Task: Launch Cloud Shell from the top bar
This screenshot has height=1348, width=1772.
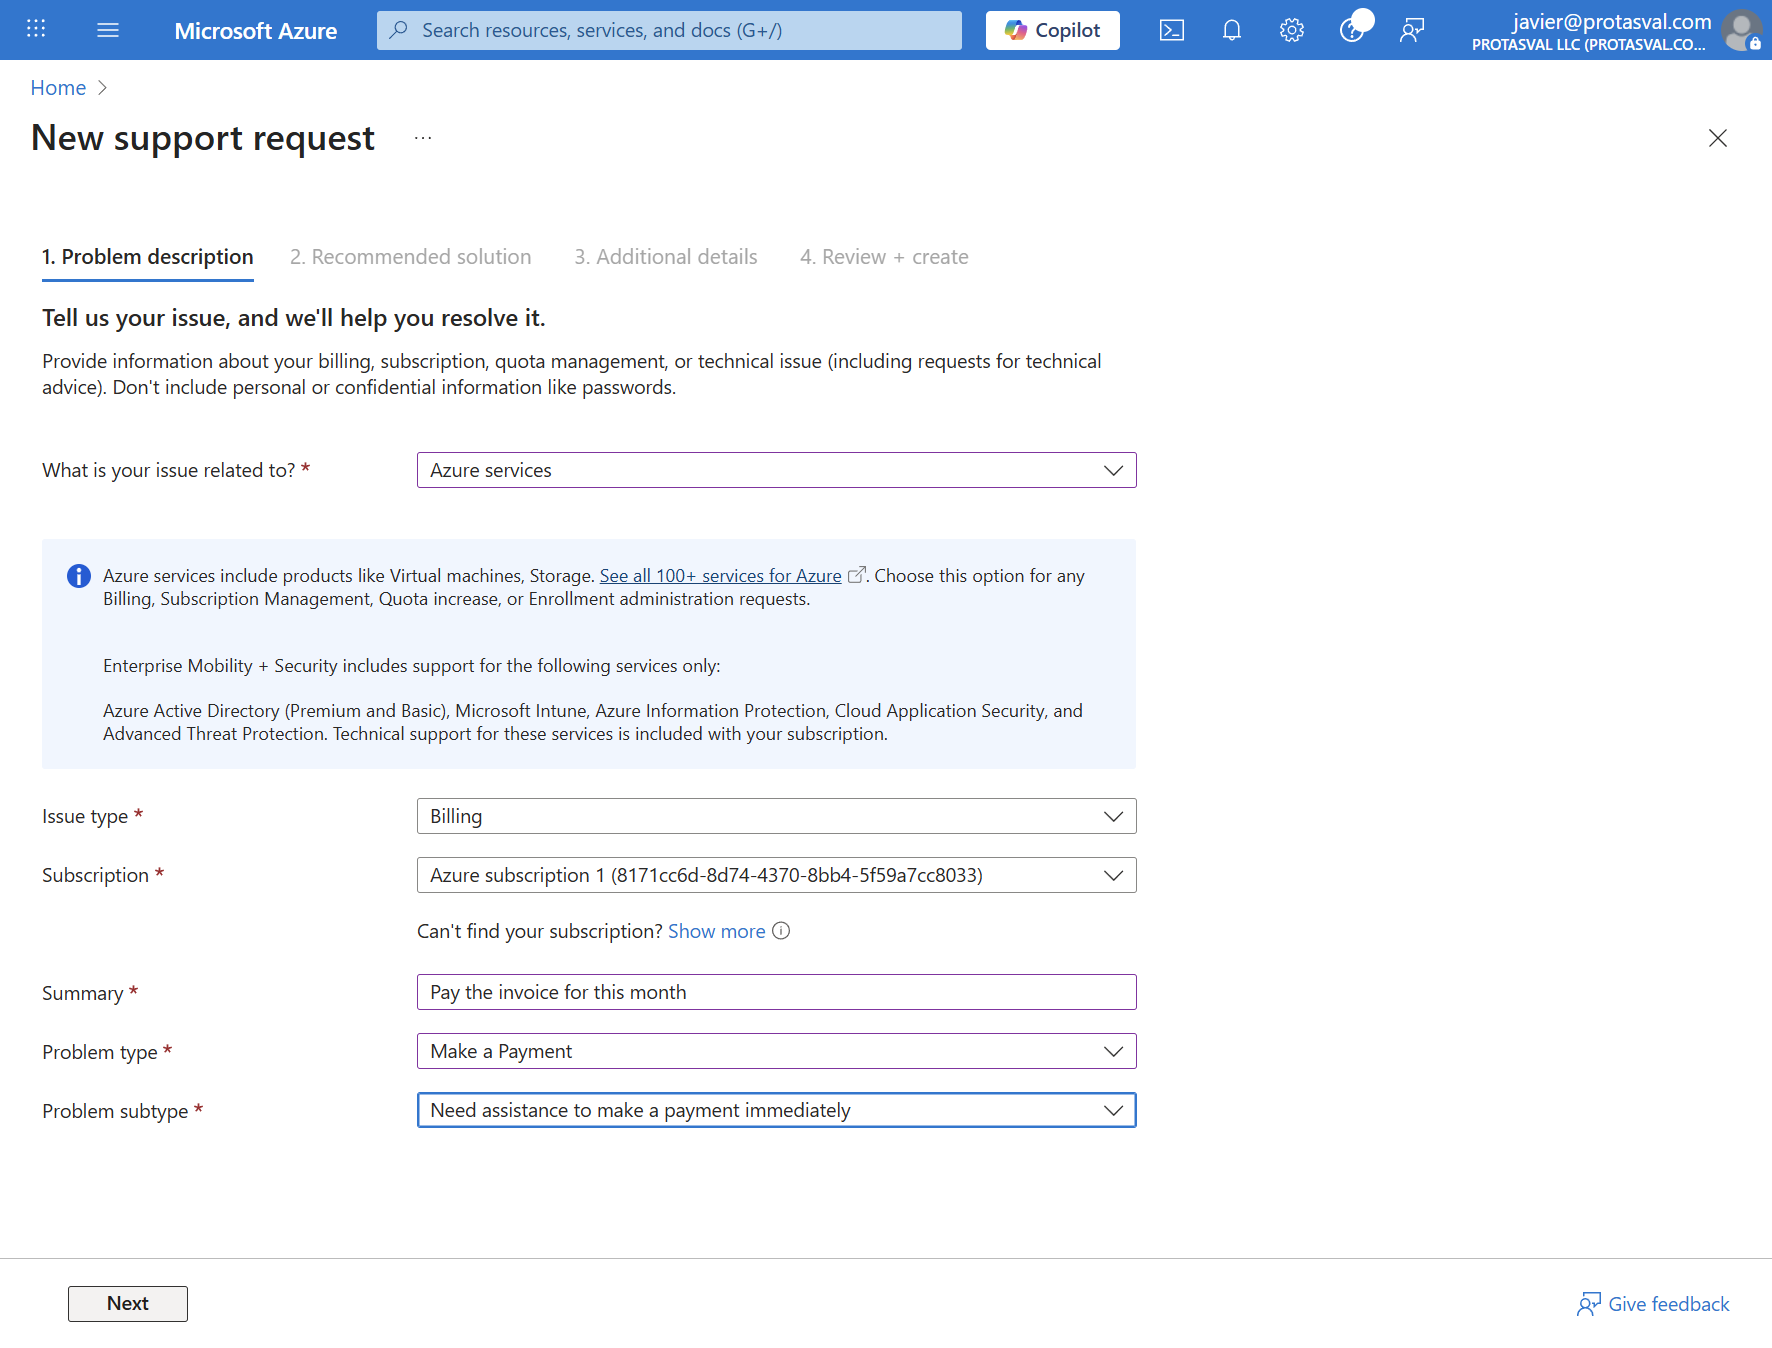Action: (x=1172, y=30)
